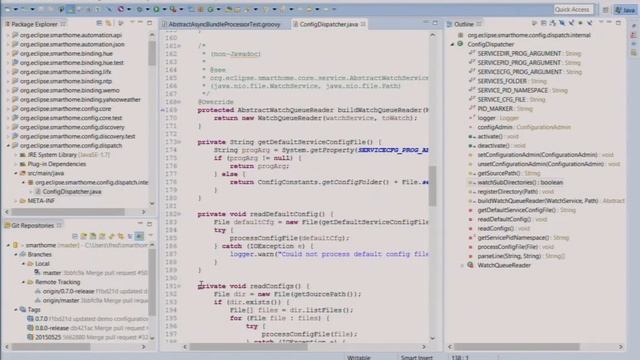The width and height of the screenshot is (640, 360).
Task: Click the editor vertical scrollbar thumb
Action: click(x=433, y=186)
